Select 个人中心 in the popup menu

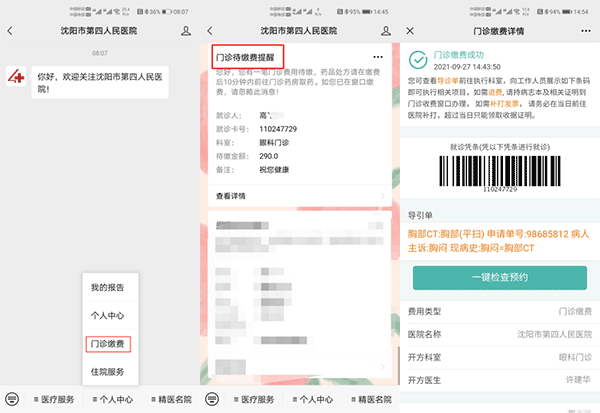108,315
